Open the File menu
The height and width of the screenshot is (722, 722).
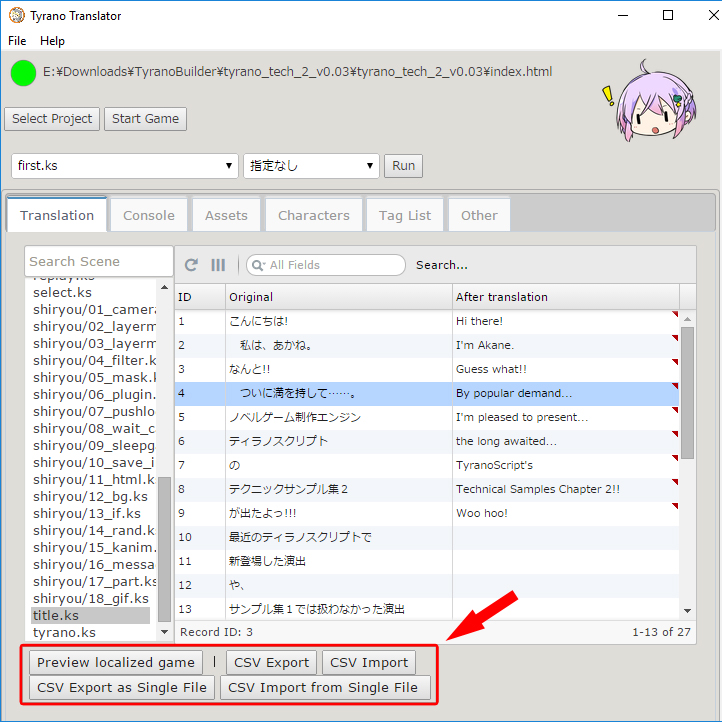click(x=17, y=41)
